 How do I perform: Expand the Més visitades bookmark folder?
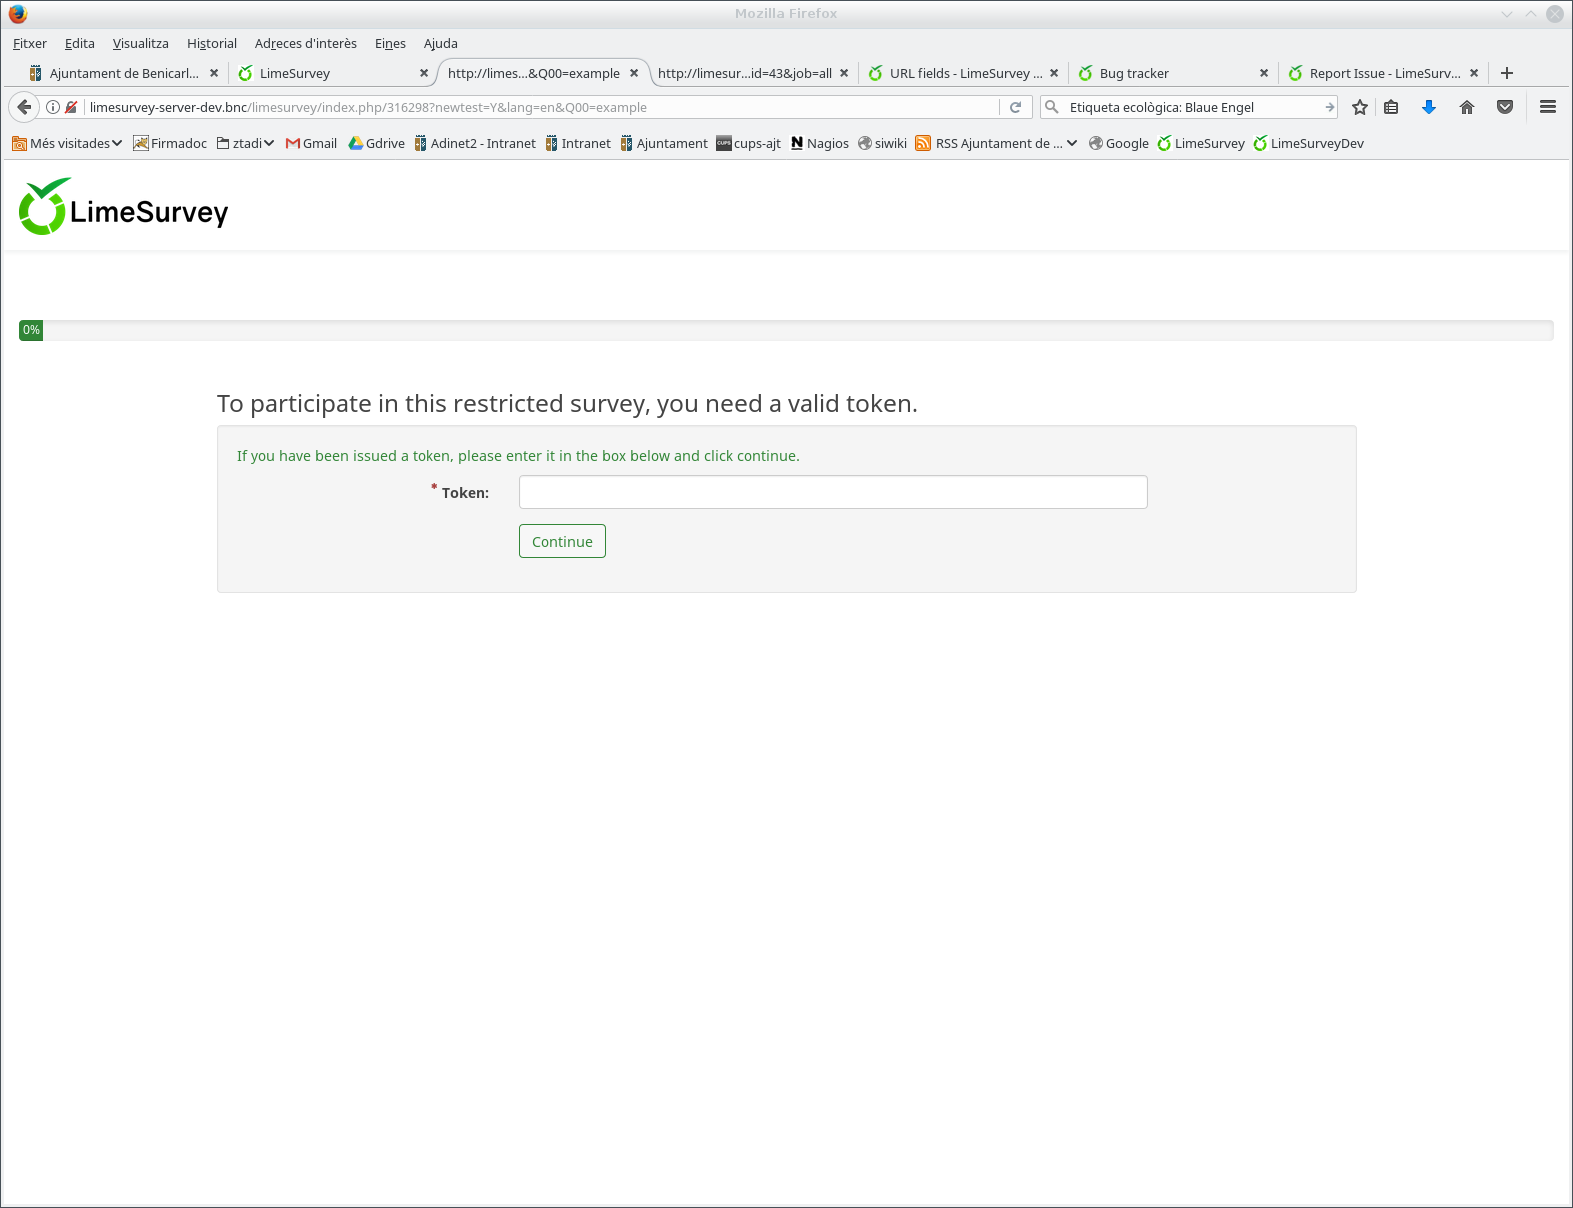coord(67,143)
